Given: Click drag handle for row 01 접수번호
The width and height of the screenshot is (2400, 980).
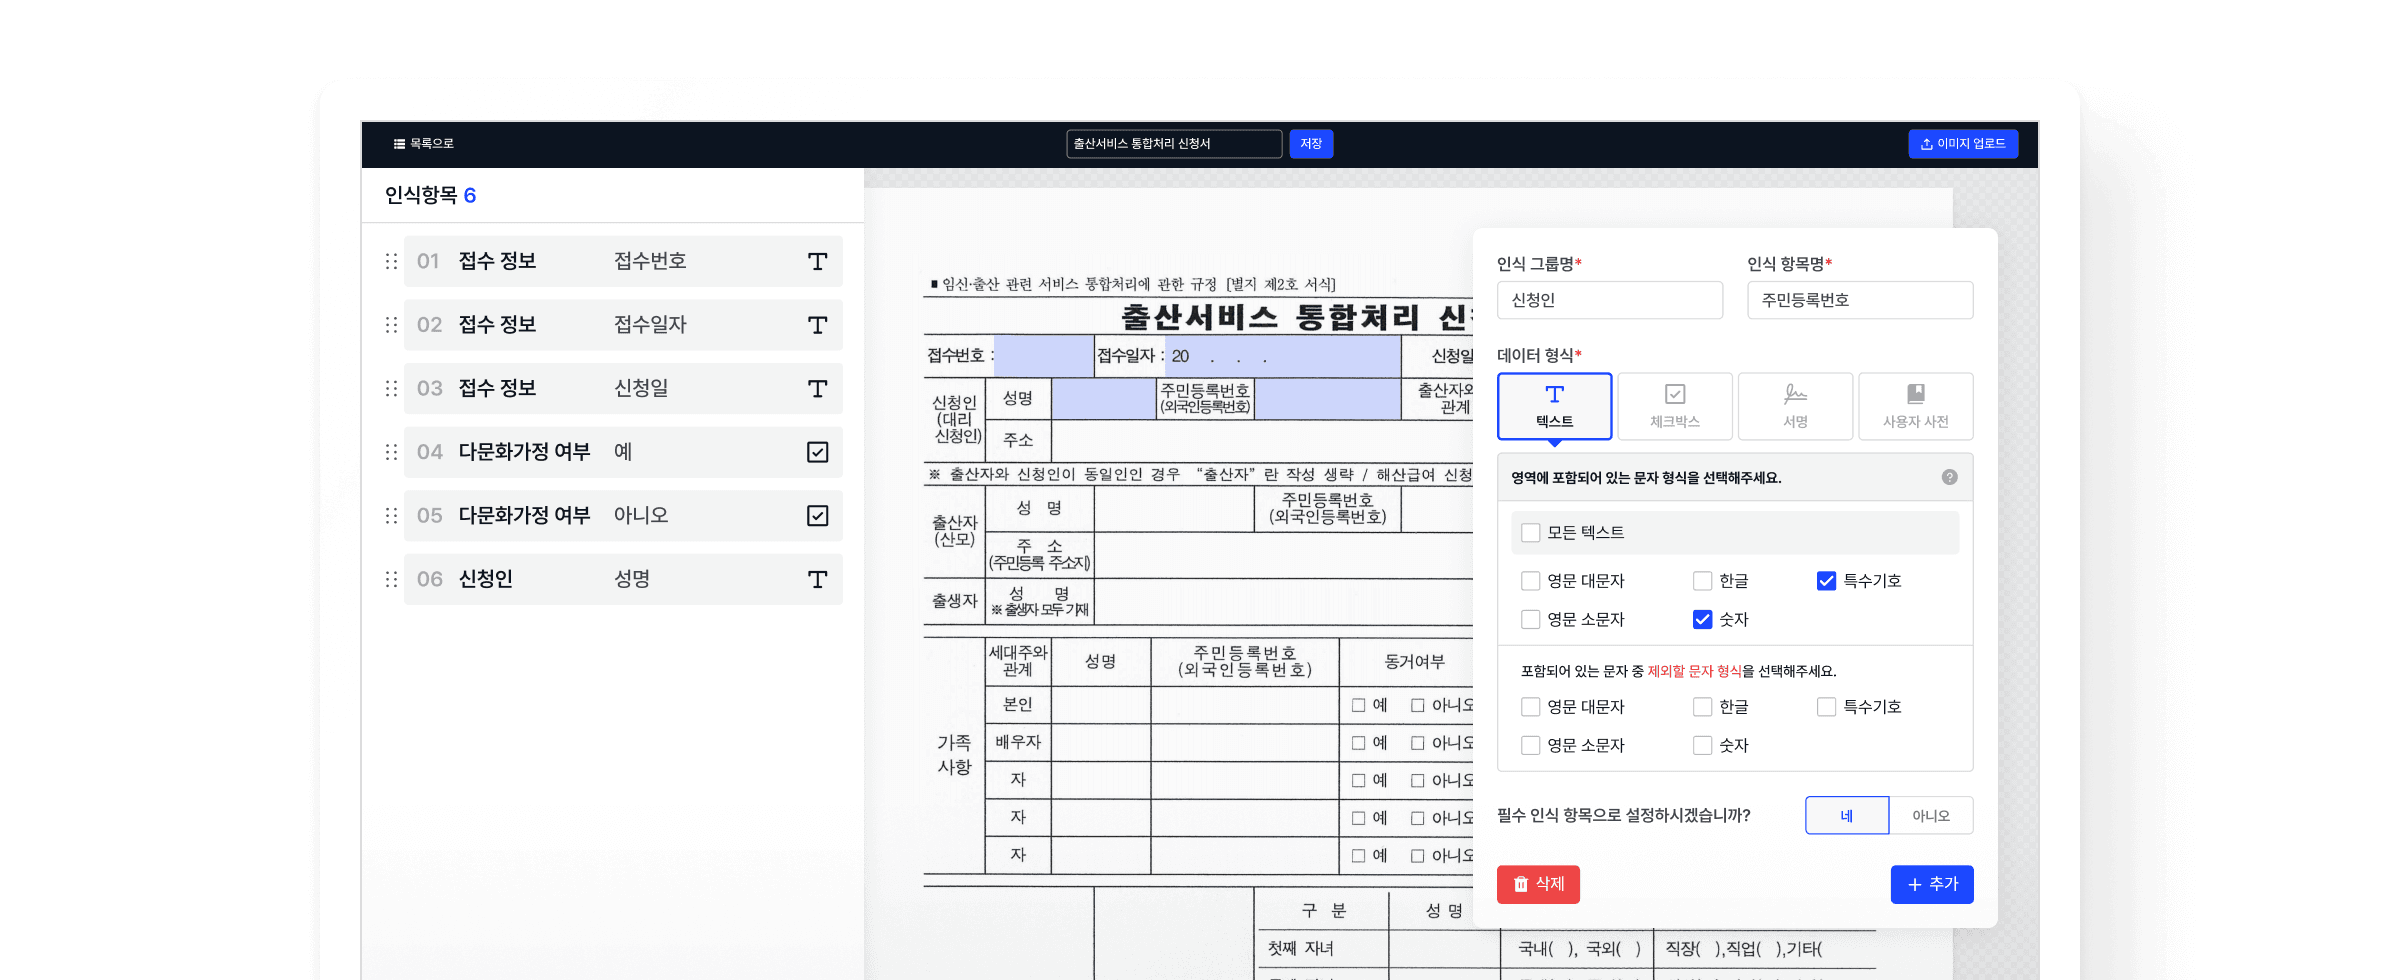Looking at the screenshot, I should tap(391, 261).
